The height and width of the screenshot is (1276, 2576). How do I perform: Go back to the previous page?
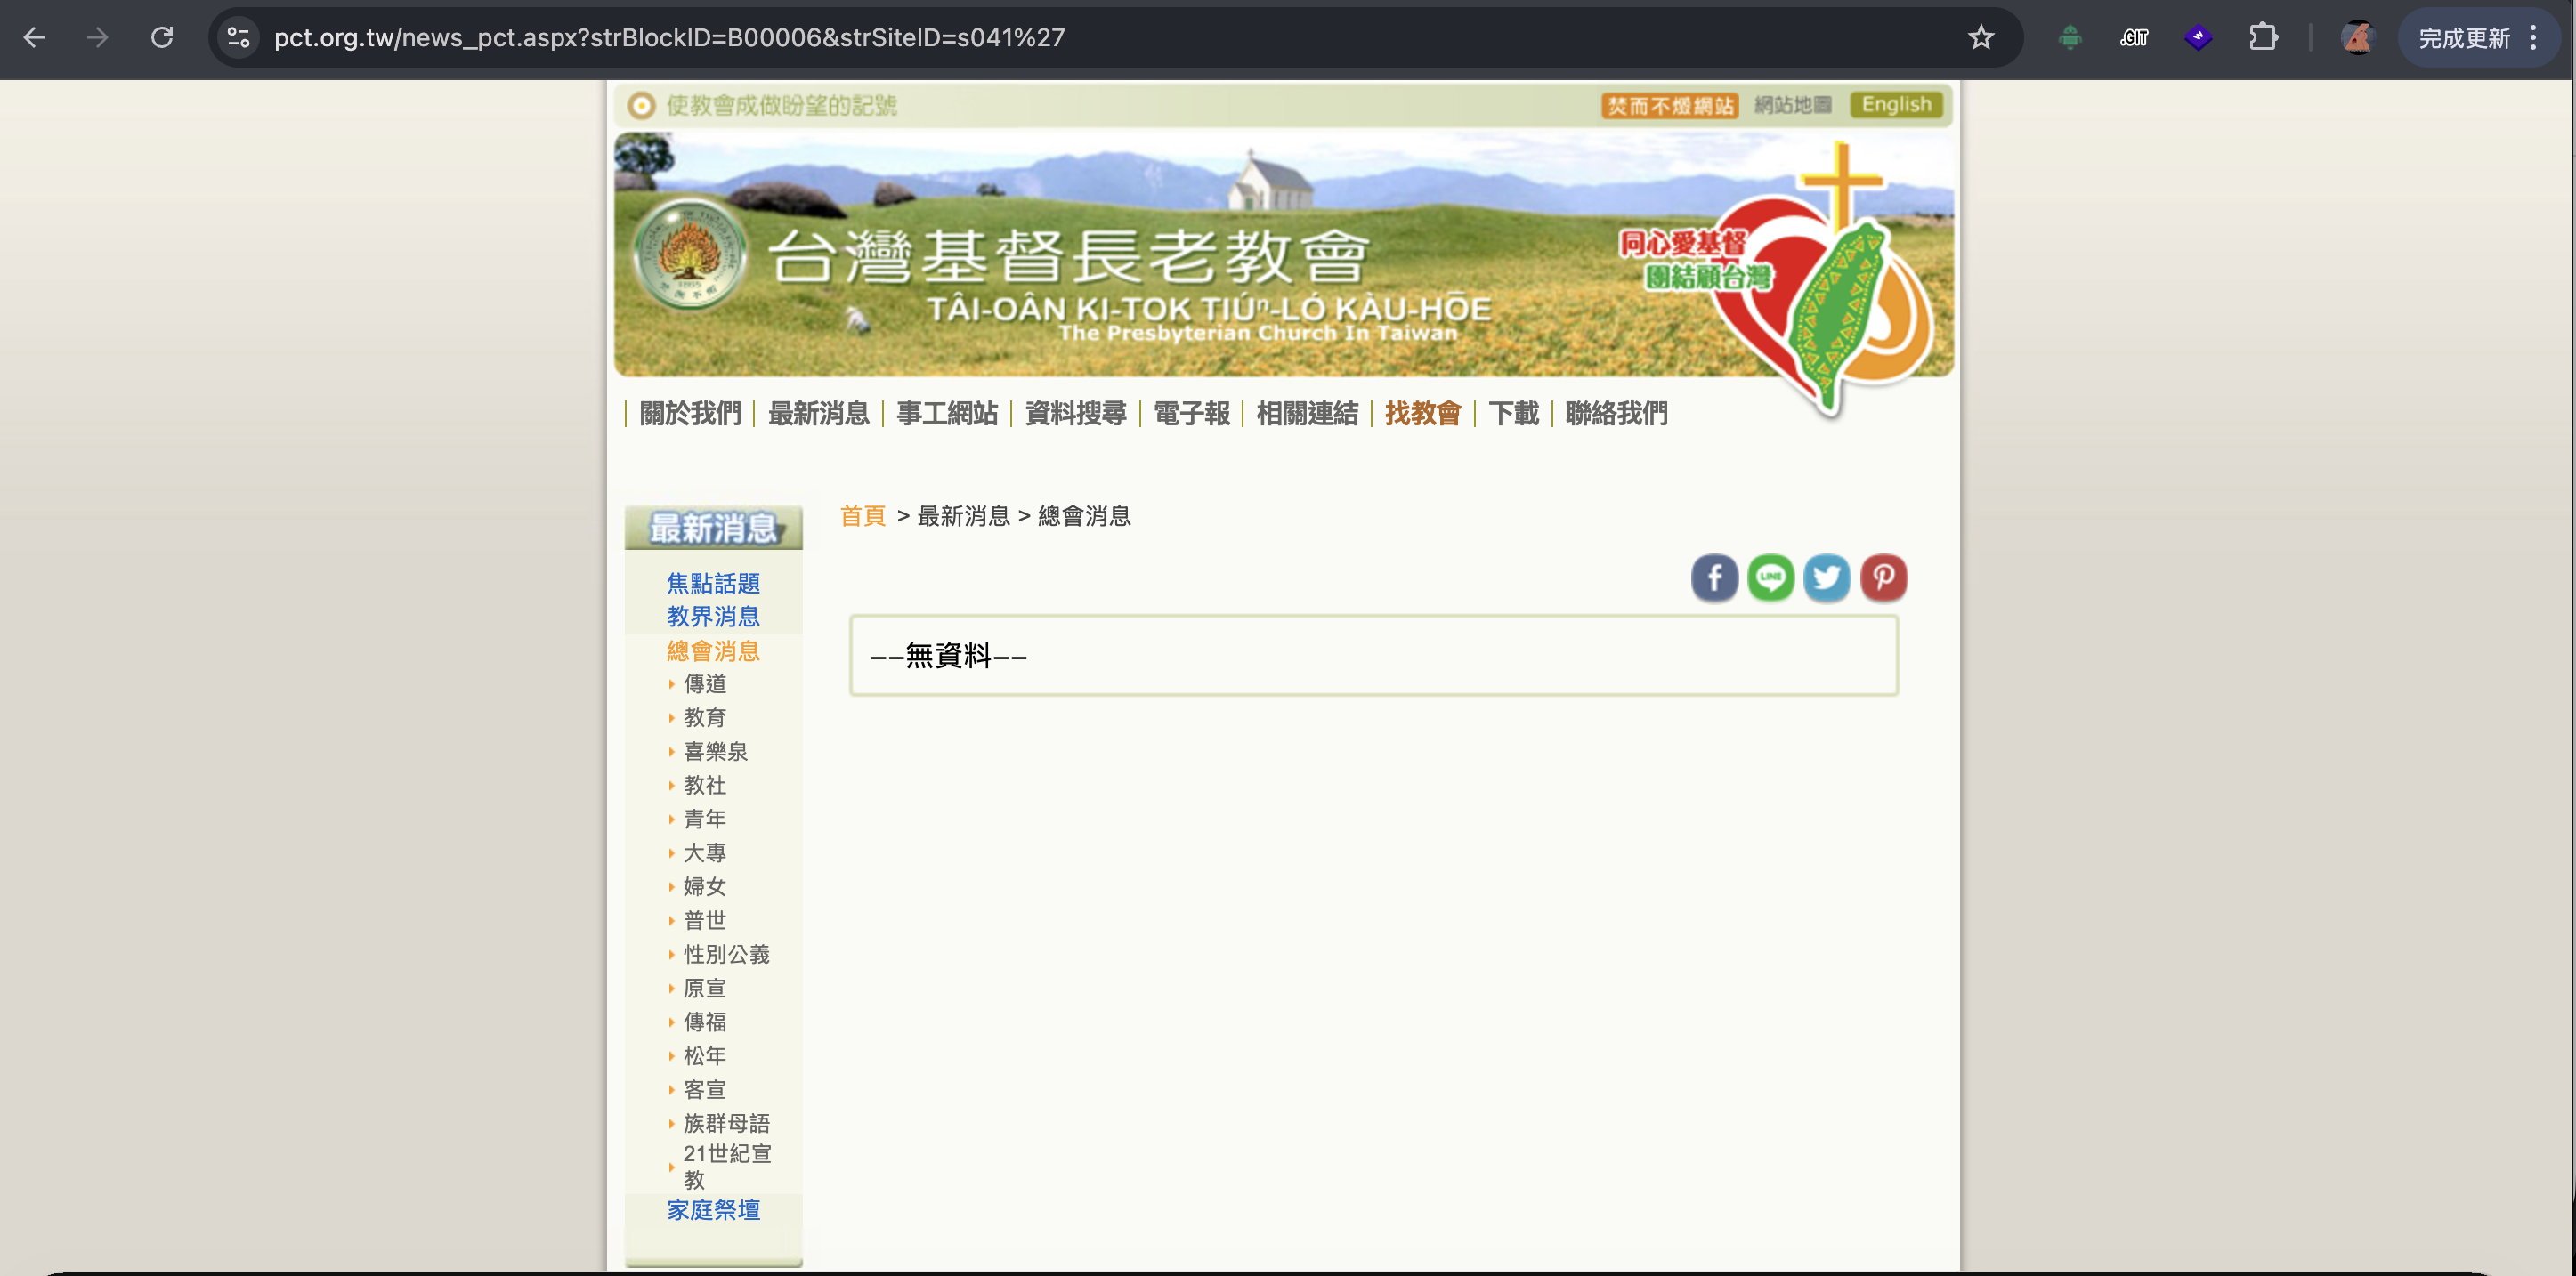coord(34,38)
